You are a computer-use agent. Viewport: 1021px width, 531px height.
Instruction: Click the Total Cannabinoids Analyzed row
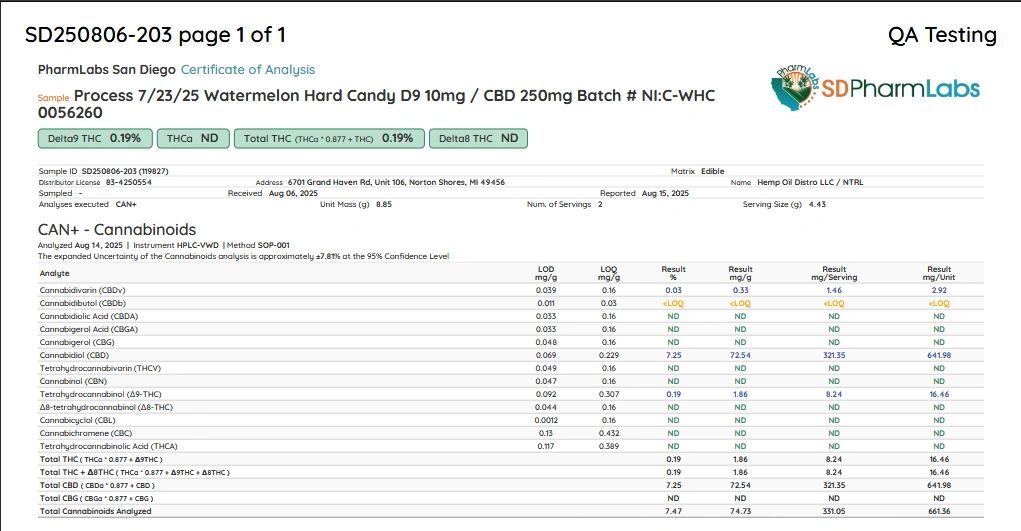coord(96,511)
